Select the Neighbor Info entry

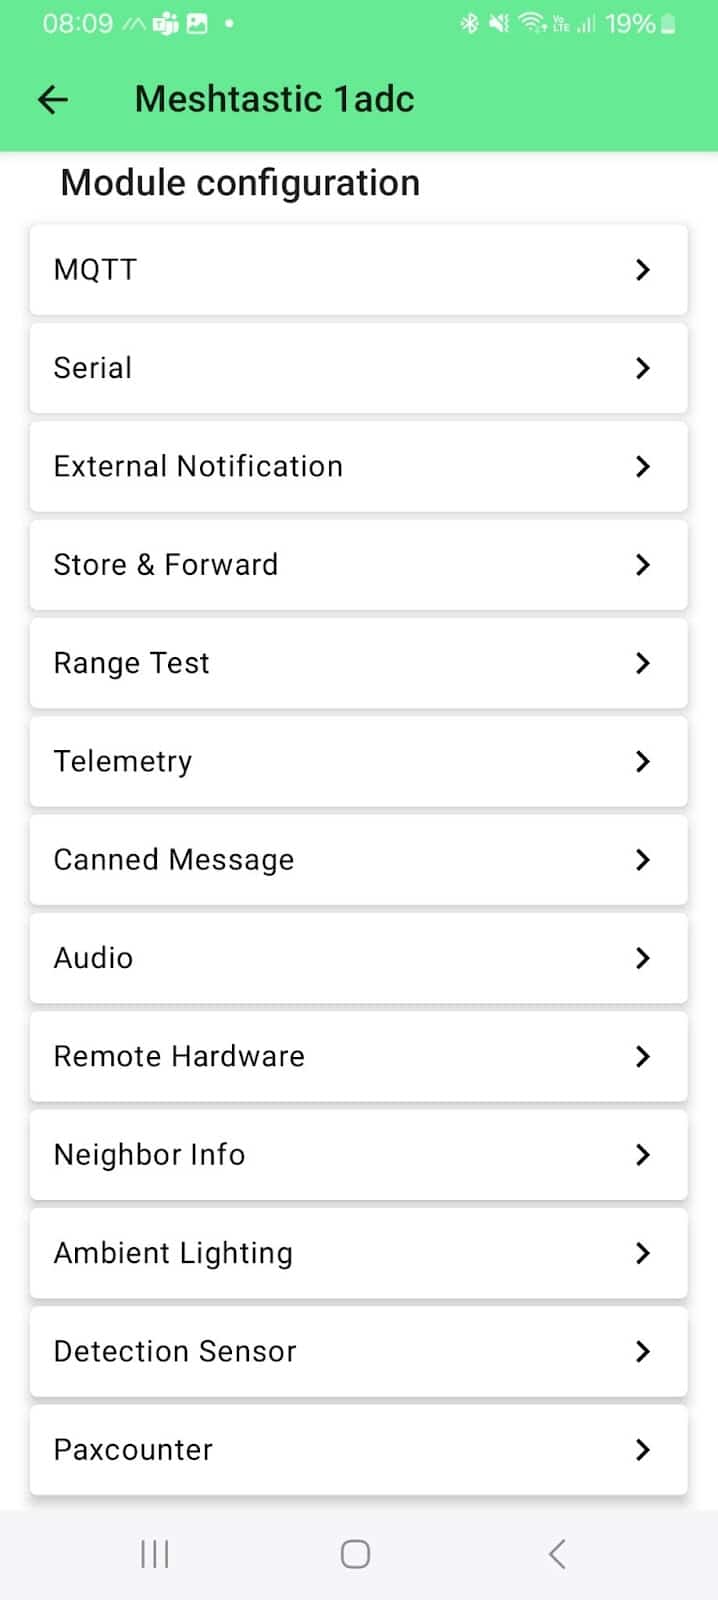click(x=358, y=1155)
